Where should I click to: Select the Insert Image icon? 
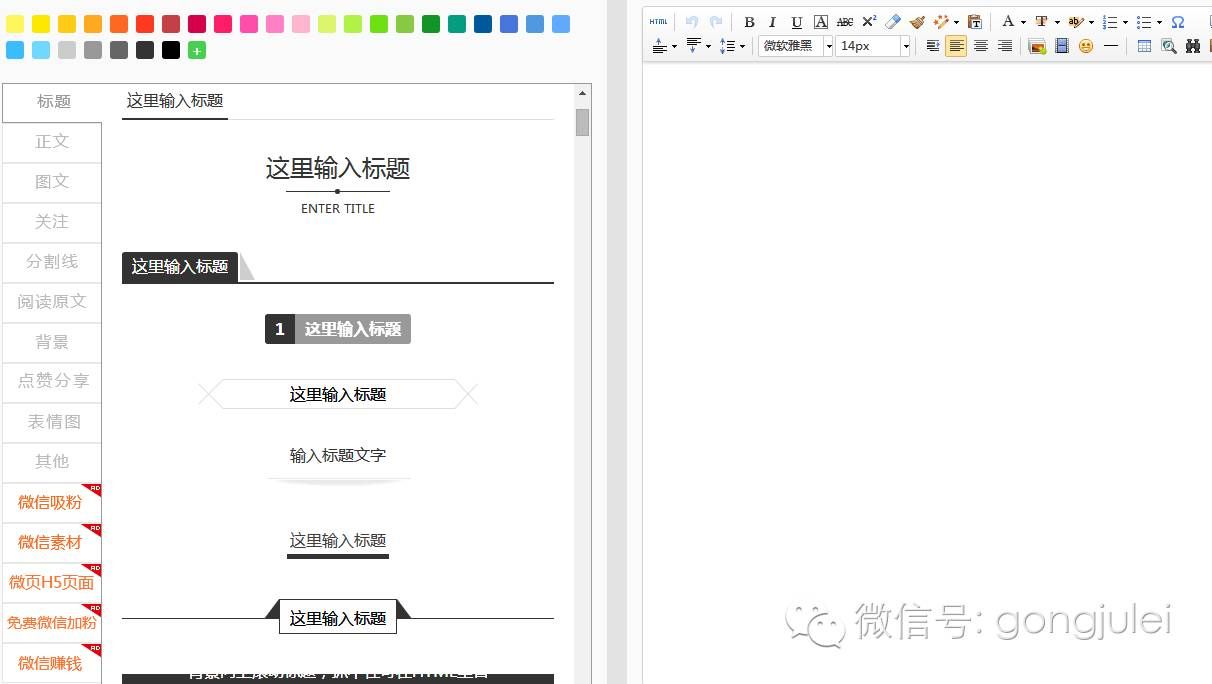tap(1038, 46)
